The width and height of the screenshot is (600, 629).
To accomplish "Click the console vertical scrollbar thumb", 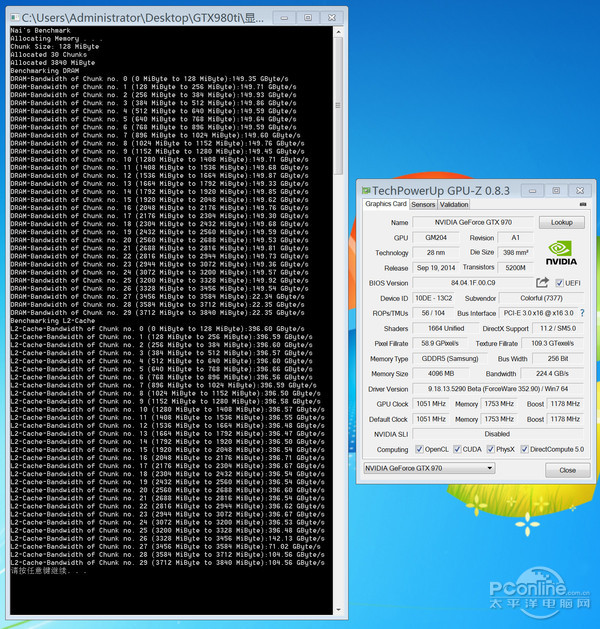I will (x=339, y=106).
